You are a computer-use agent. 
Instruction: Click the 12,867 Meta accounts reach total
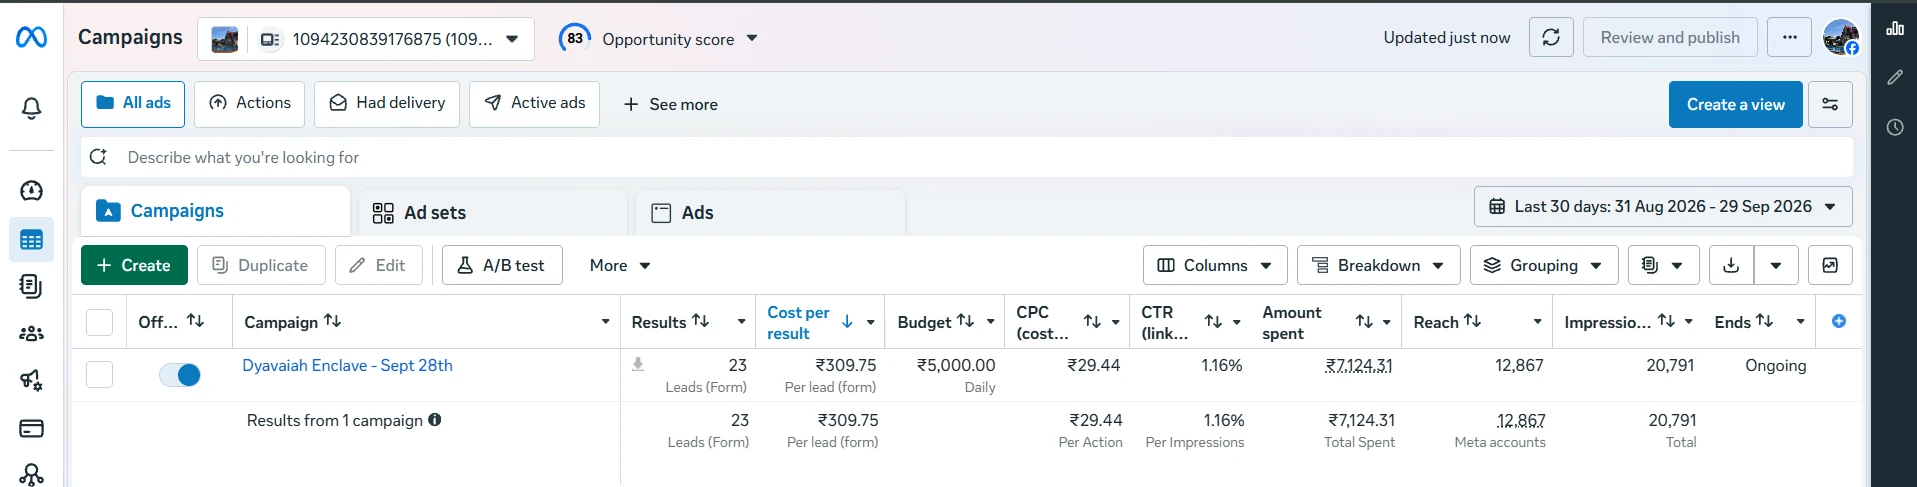tap(1520, 421)
